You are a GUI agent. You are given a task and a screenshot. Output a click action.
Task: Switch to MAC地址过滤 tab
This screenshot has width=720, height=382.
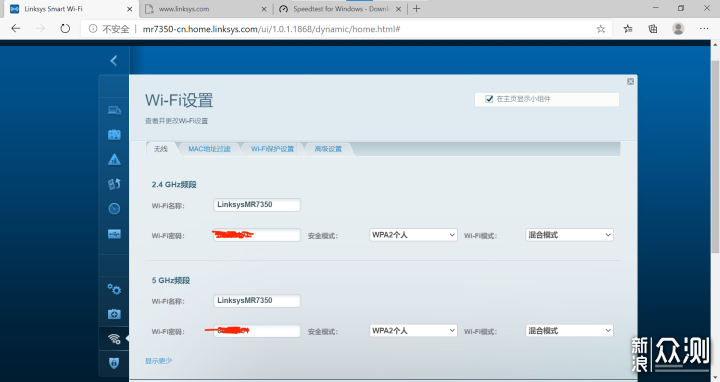209,149
